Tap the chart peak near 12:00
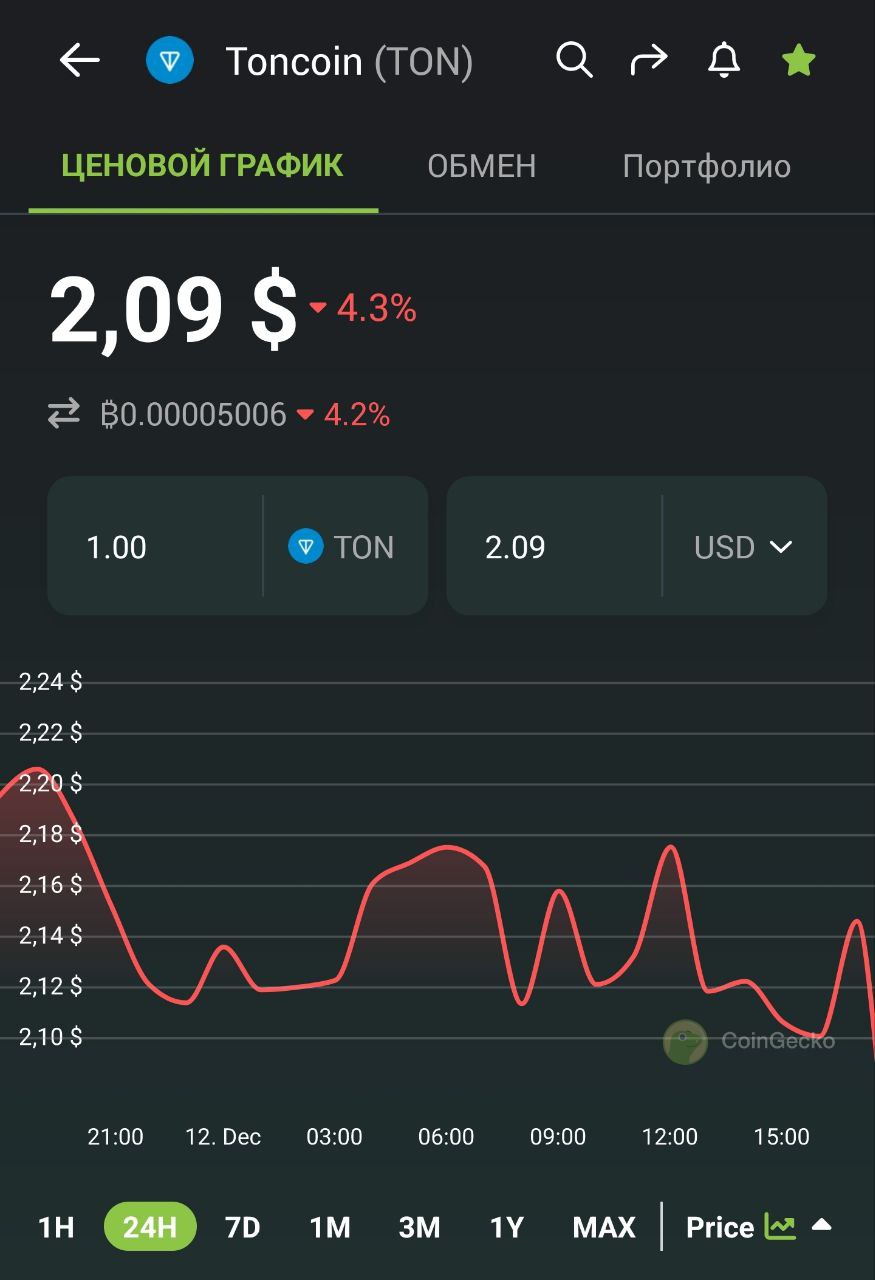Image resolution: width=875 pixels, height=1280 pixels. pyautogui.click(x=670, y=848)
